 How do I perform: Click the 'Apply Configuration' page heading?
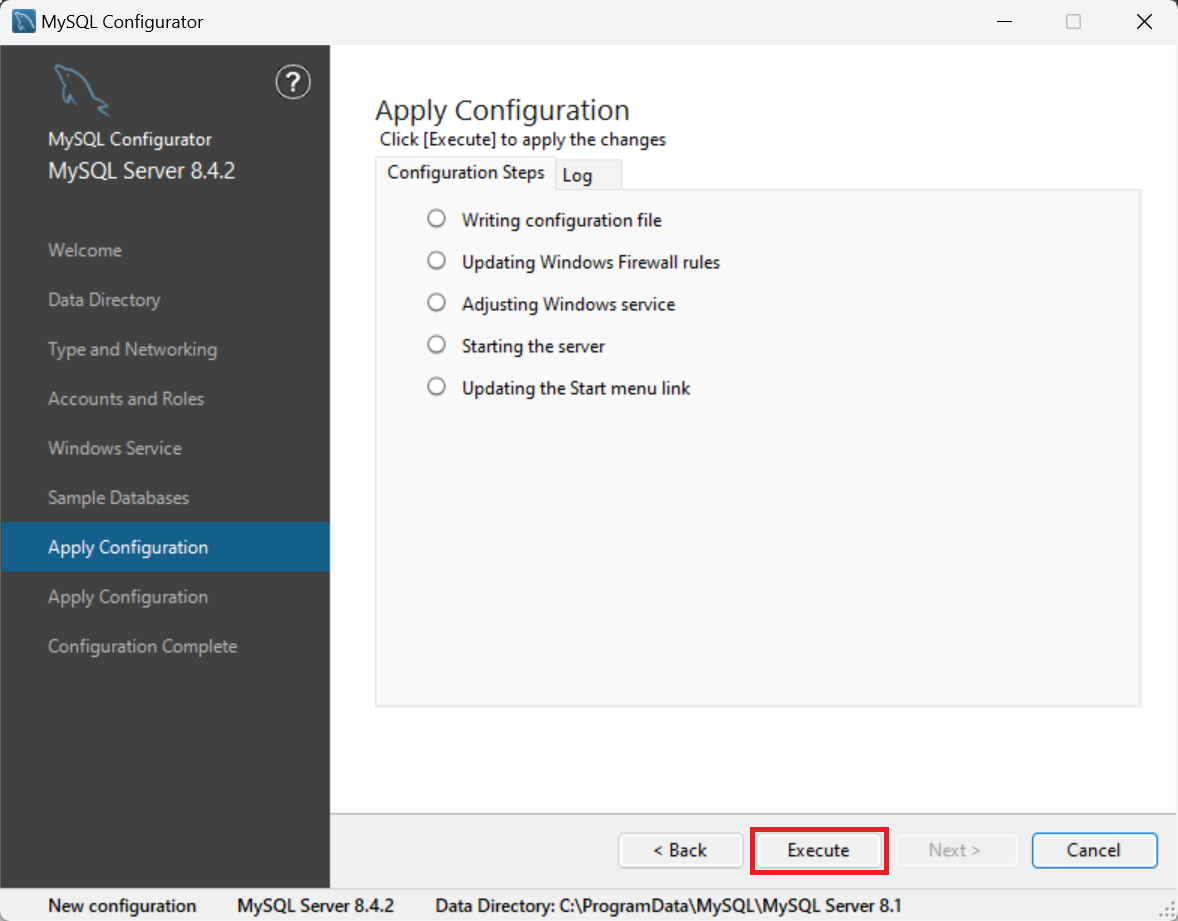(502, 110)
